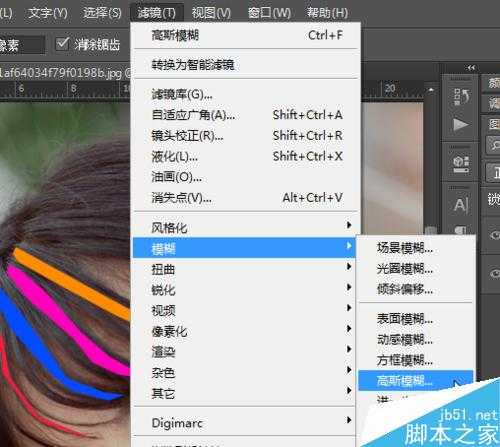Expand the highlighted 模糊 submenu
Image resolution: width=500 pixels, height=447 pixels.
[244, 248]
